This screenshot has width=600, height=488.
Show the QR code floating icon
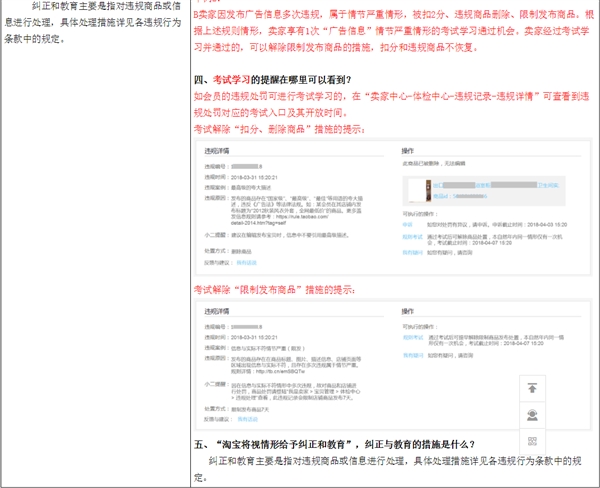click(531, 441)
